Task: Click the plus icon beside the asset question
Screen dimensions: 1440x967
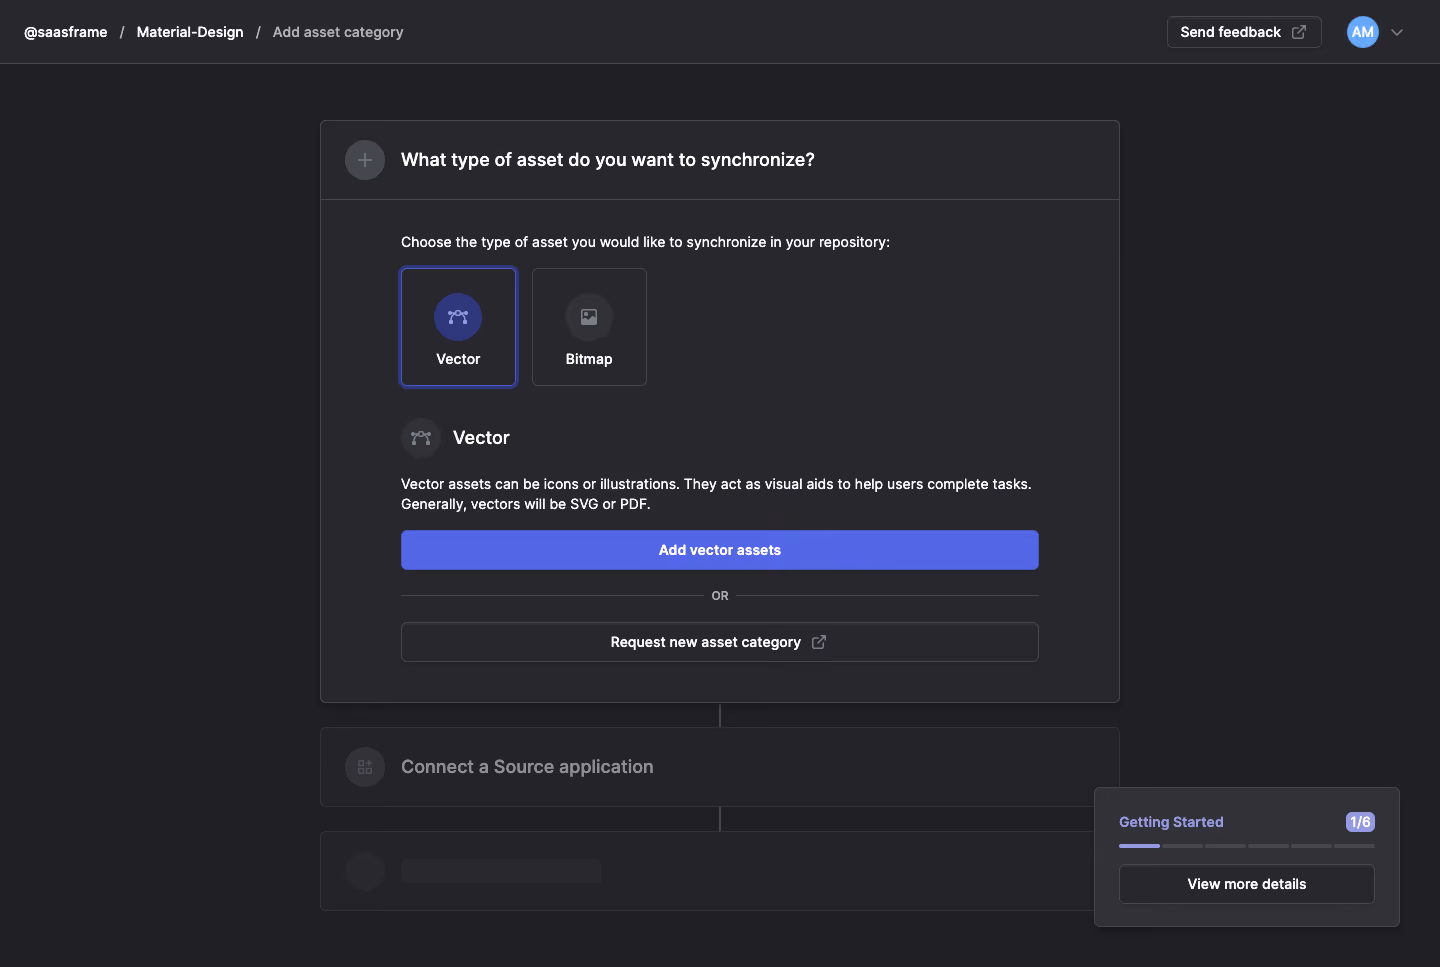Action: 365,160
